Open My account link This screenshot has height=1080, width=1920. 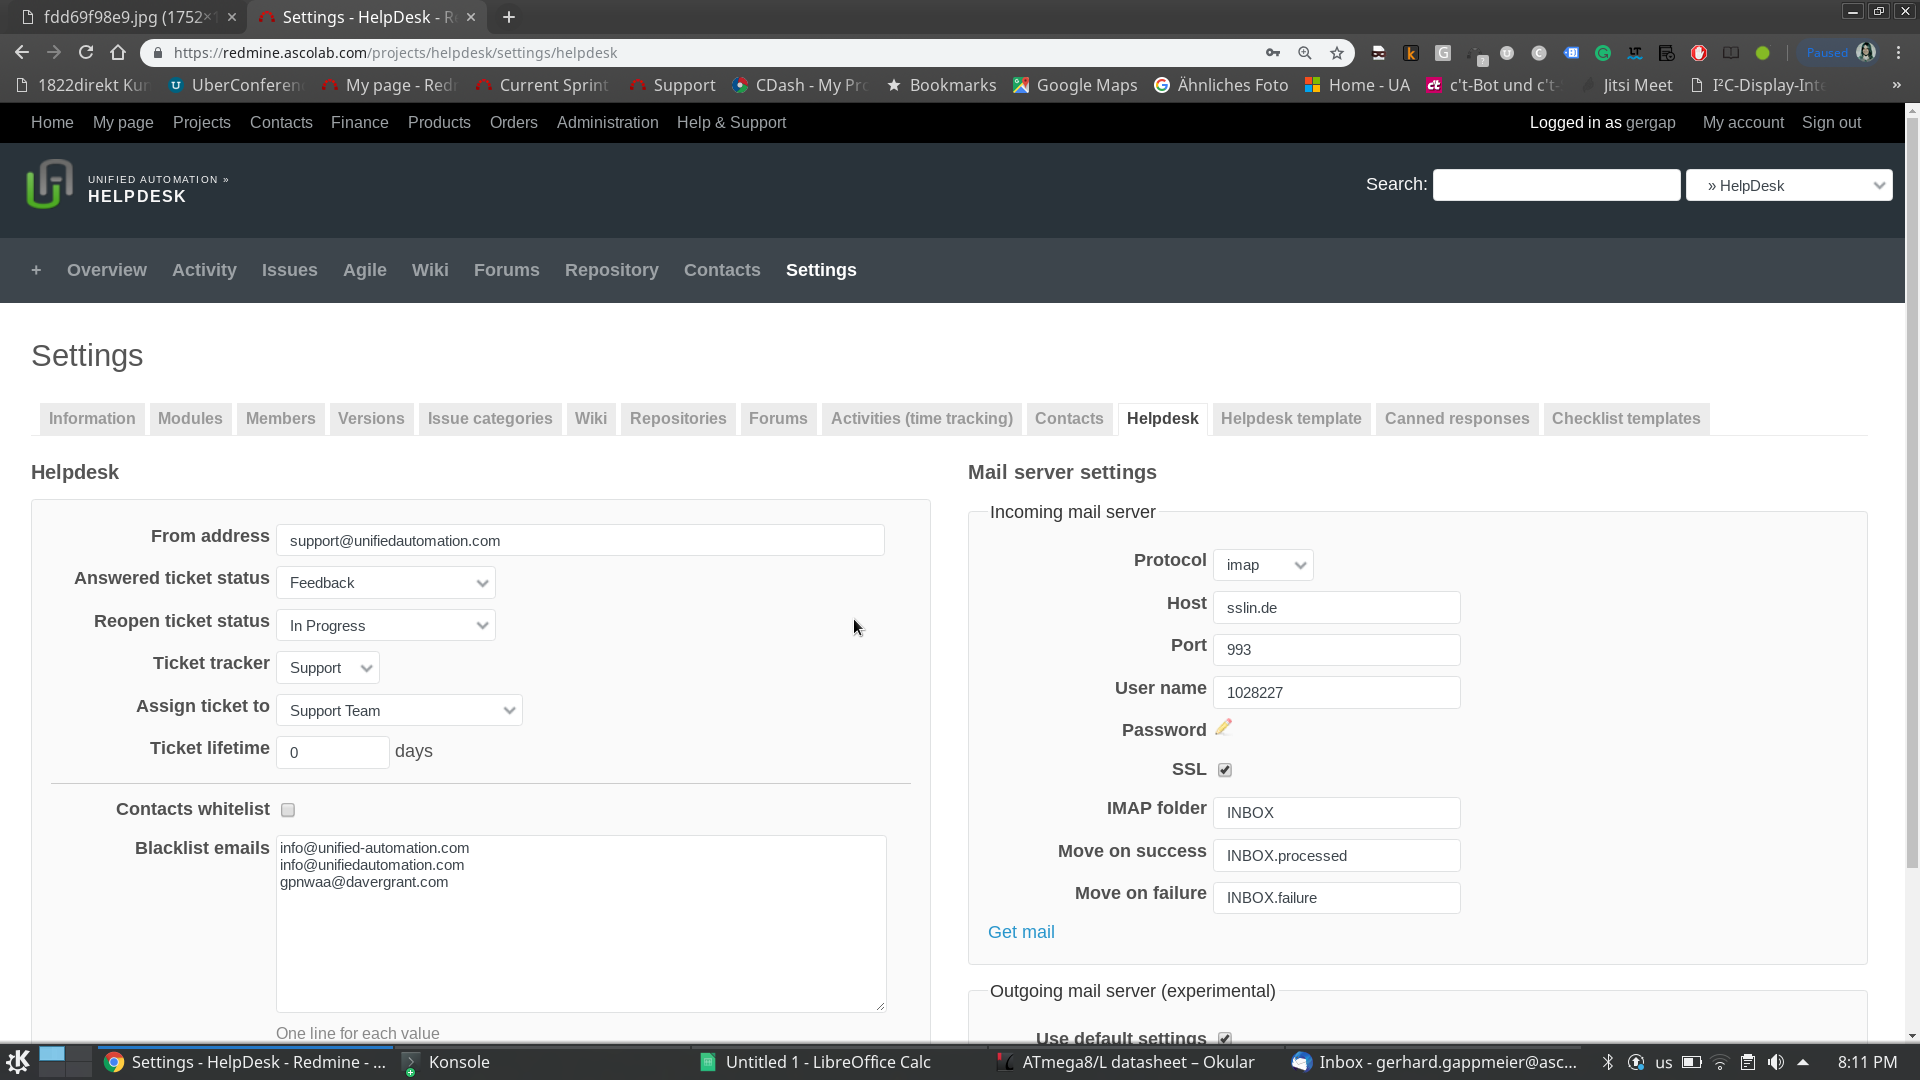pos(1743,122)
